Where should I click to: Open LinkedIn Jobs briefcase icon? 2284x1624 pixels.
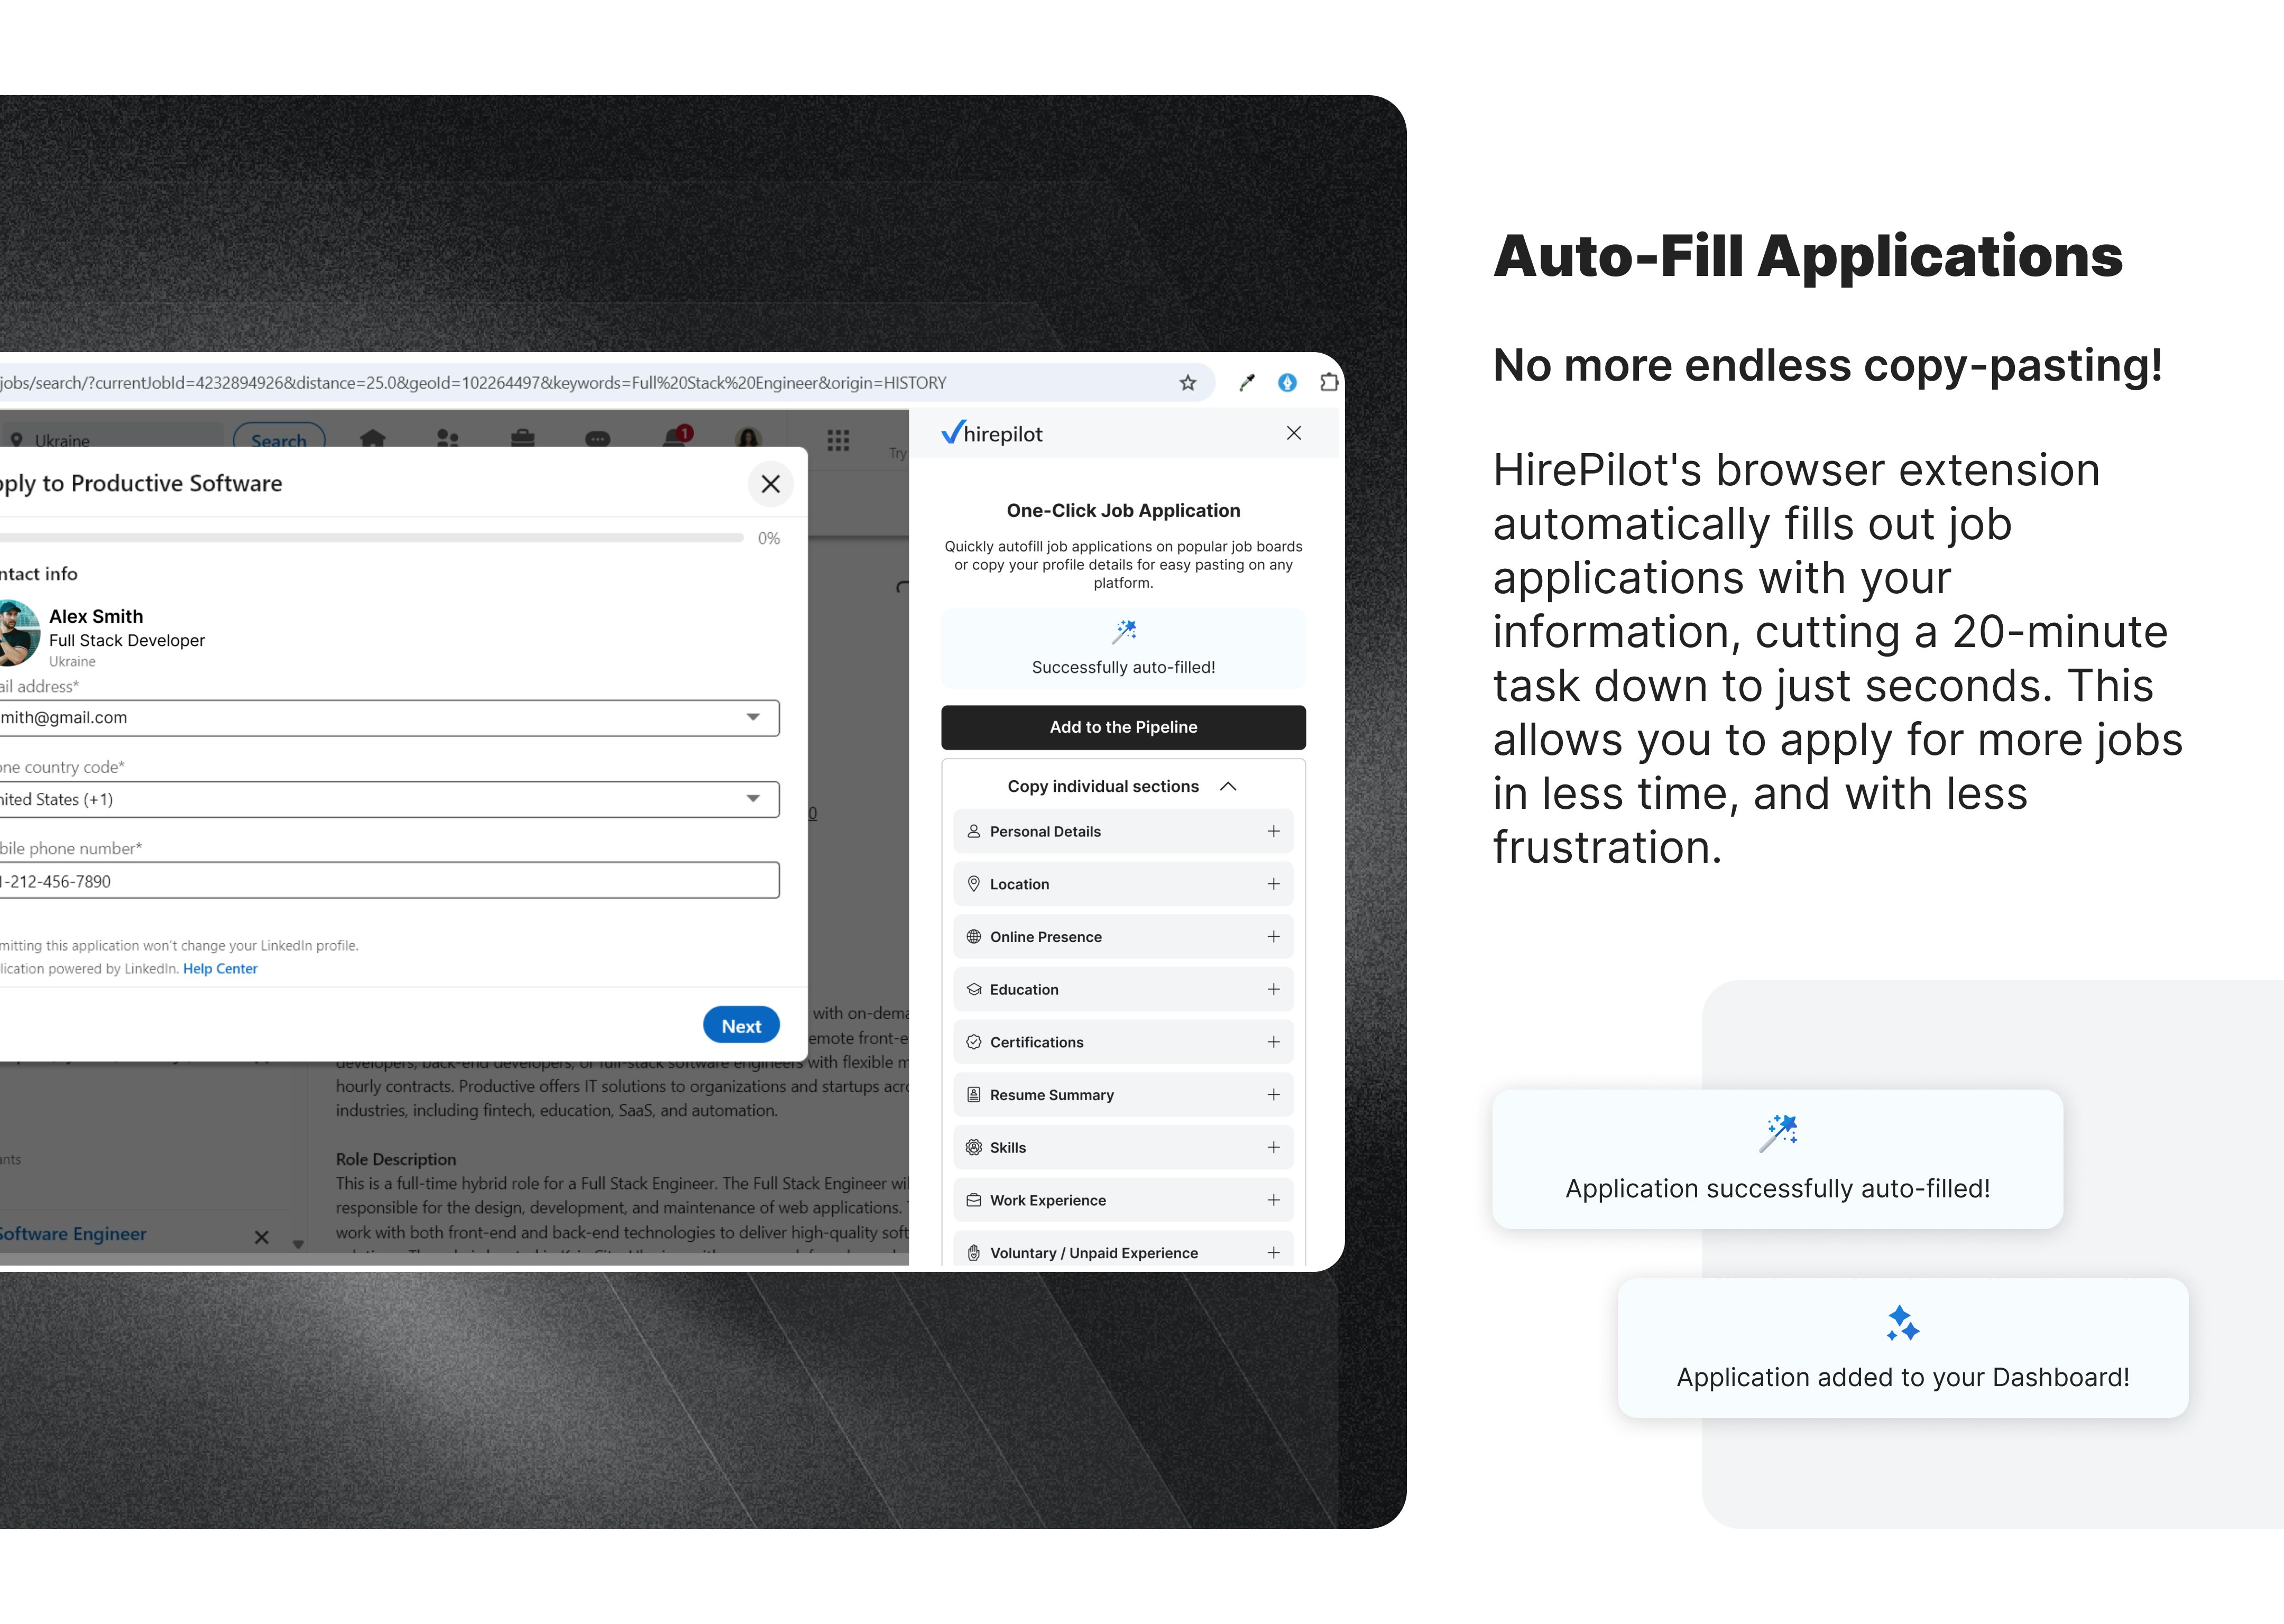pyautogui.click(x=522, y=439)
